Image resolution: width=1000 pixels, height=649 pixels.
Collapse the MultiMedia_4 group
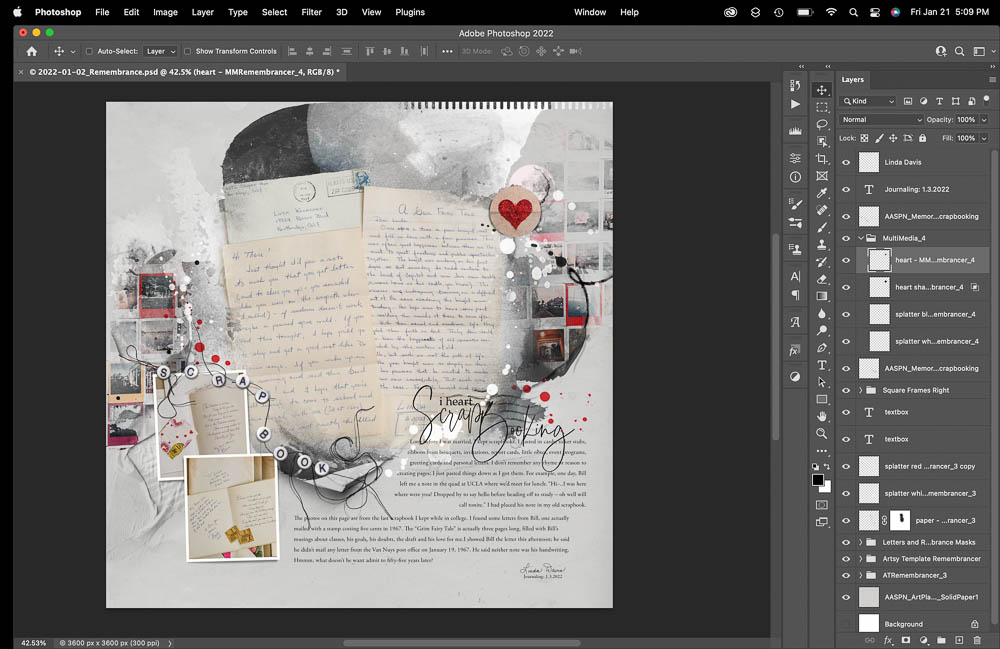click(x=860, y=238)
